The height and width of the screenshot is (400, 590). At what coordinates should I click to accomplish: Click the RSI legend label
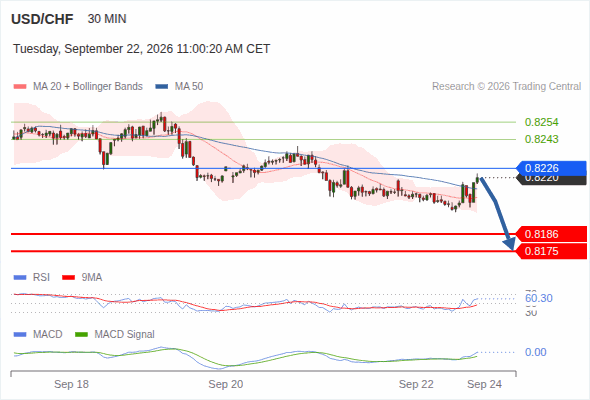pos(41,278)
